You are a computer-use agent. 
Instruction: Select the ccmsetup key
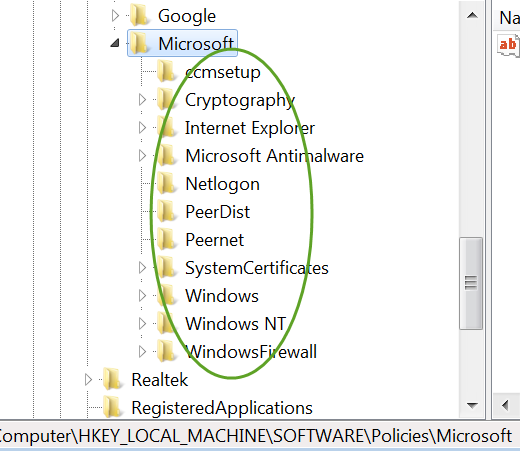point(223,72)
